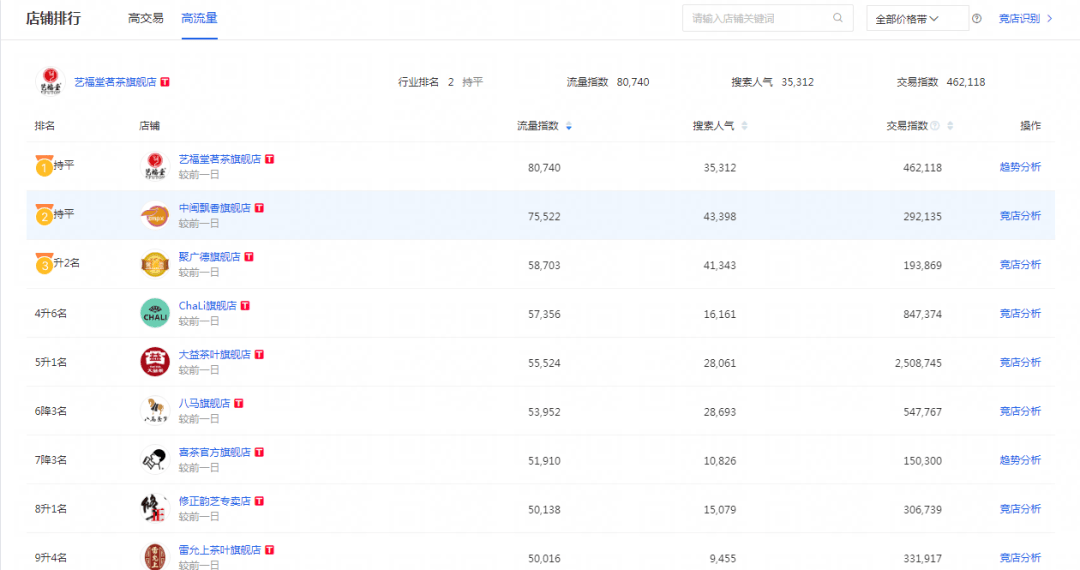The height and width of the screenshot is (570, 1080).
Task: Switch to the 高交易 tab
Action: pos(145,19)
